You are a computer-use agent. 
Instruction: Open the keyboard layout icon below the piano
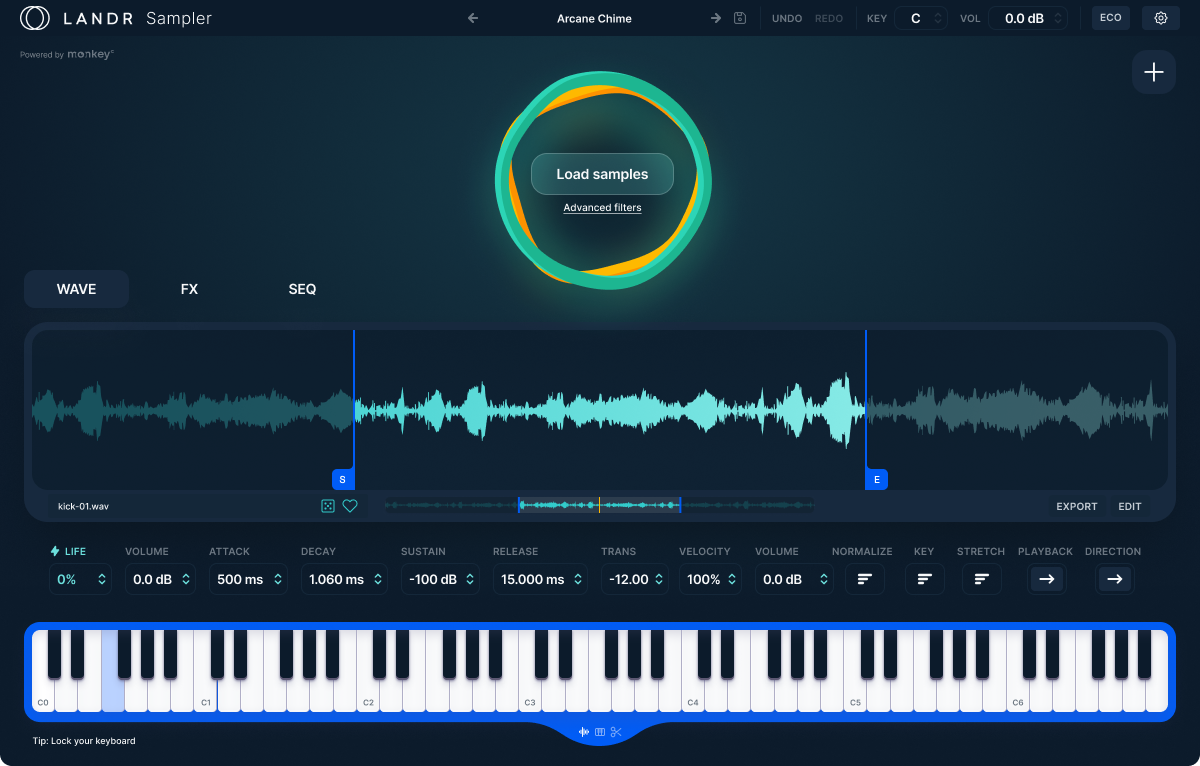point(600,731)
